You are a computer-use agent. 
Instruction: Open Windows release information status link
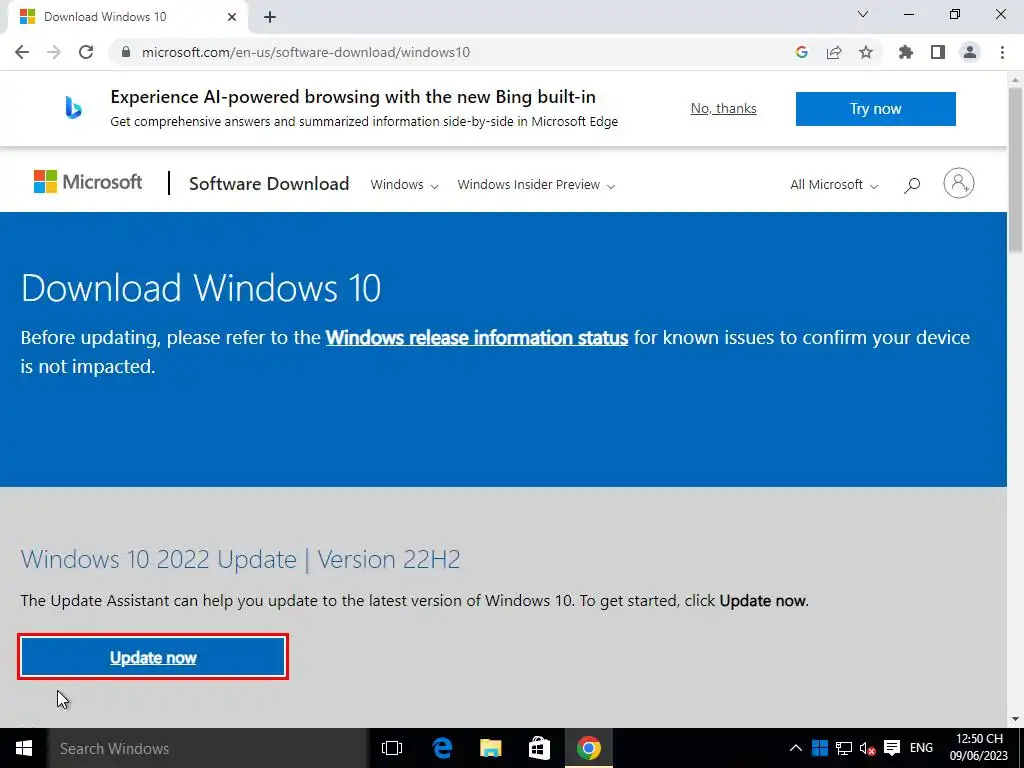pos(477,338)
